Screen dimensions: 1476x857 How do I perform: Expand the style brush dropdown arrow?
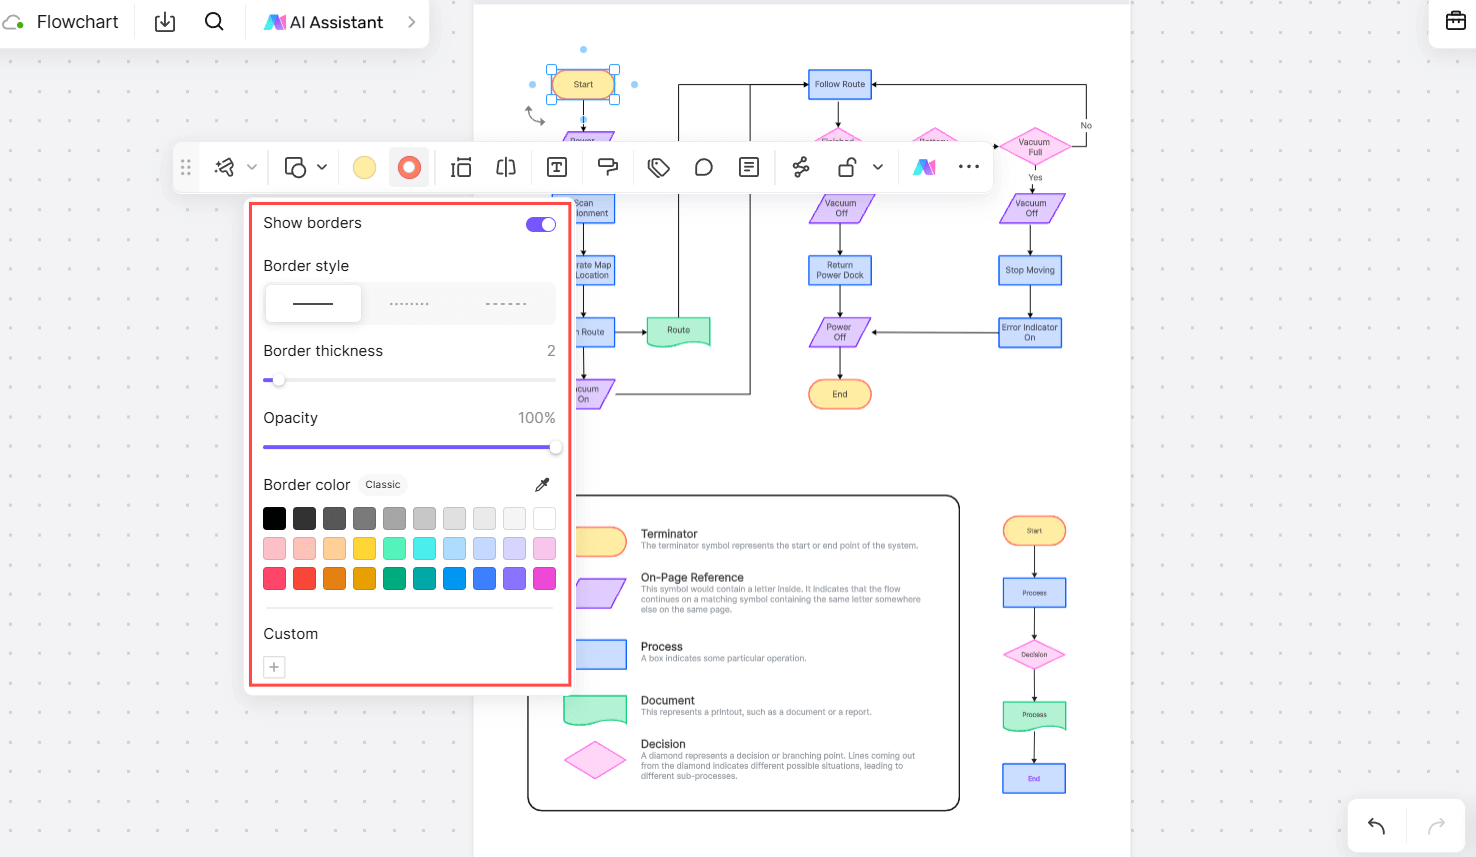point(252,167)
